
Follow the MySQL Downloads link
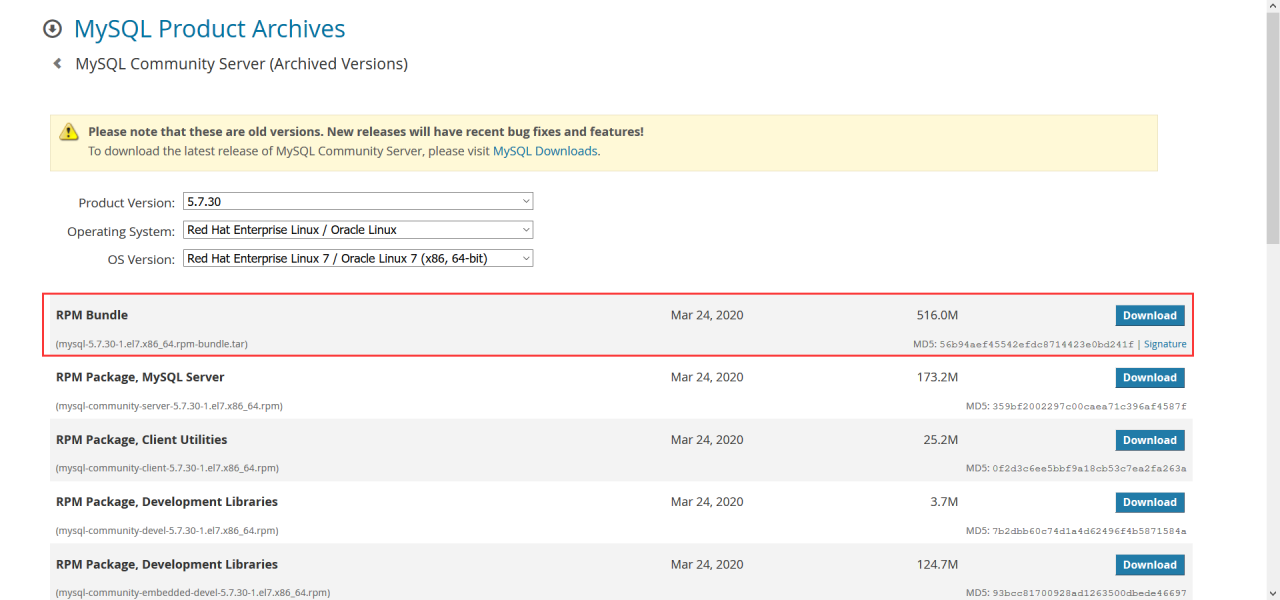[x=545, y=151]
